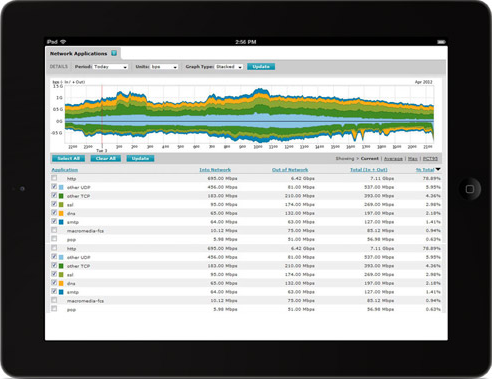Check the second pop row checkbox

pos(54,309)
